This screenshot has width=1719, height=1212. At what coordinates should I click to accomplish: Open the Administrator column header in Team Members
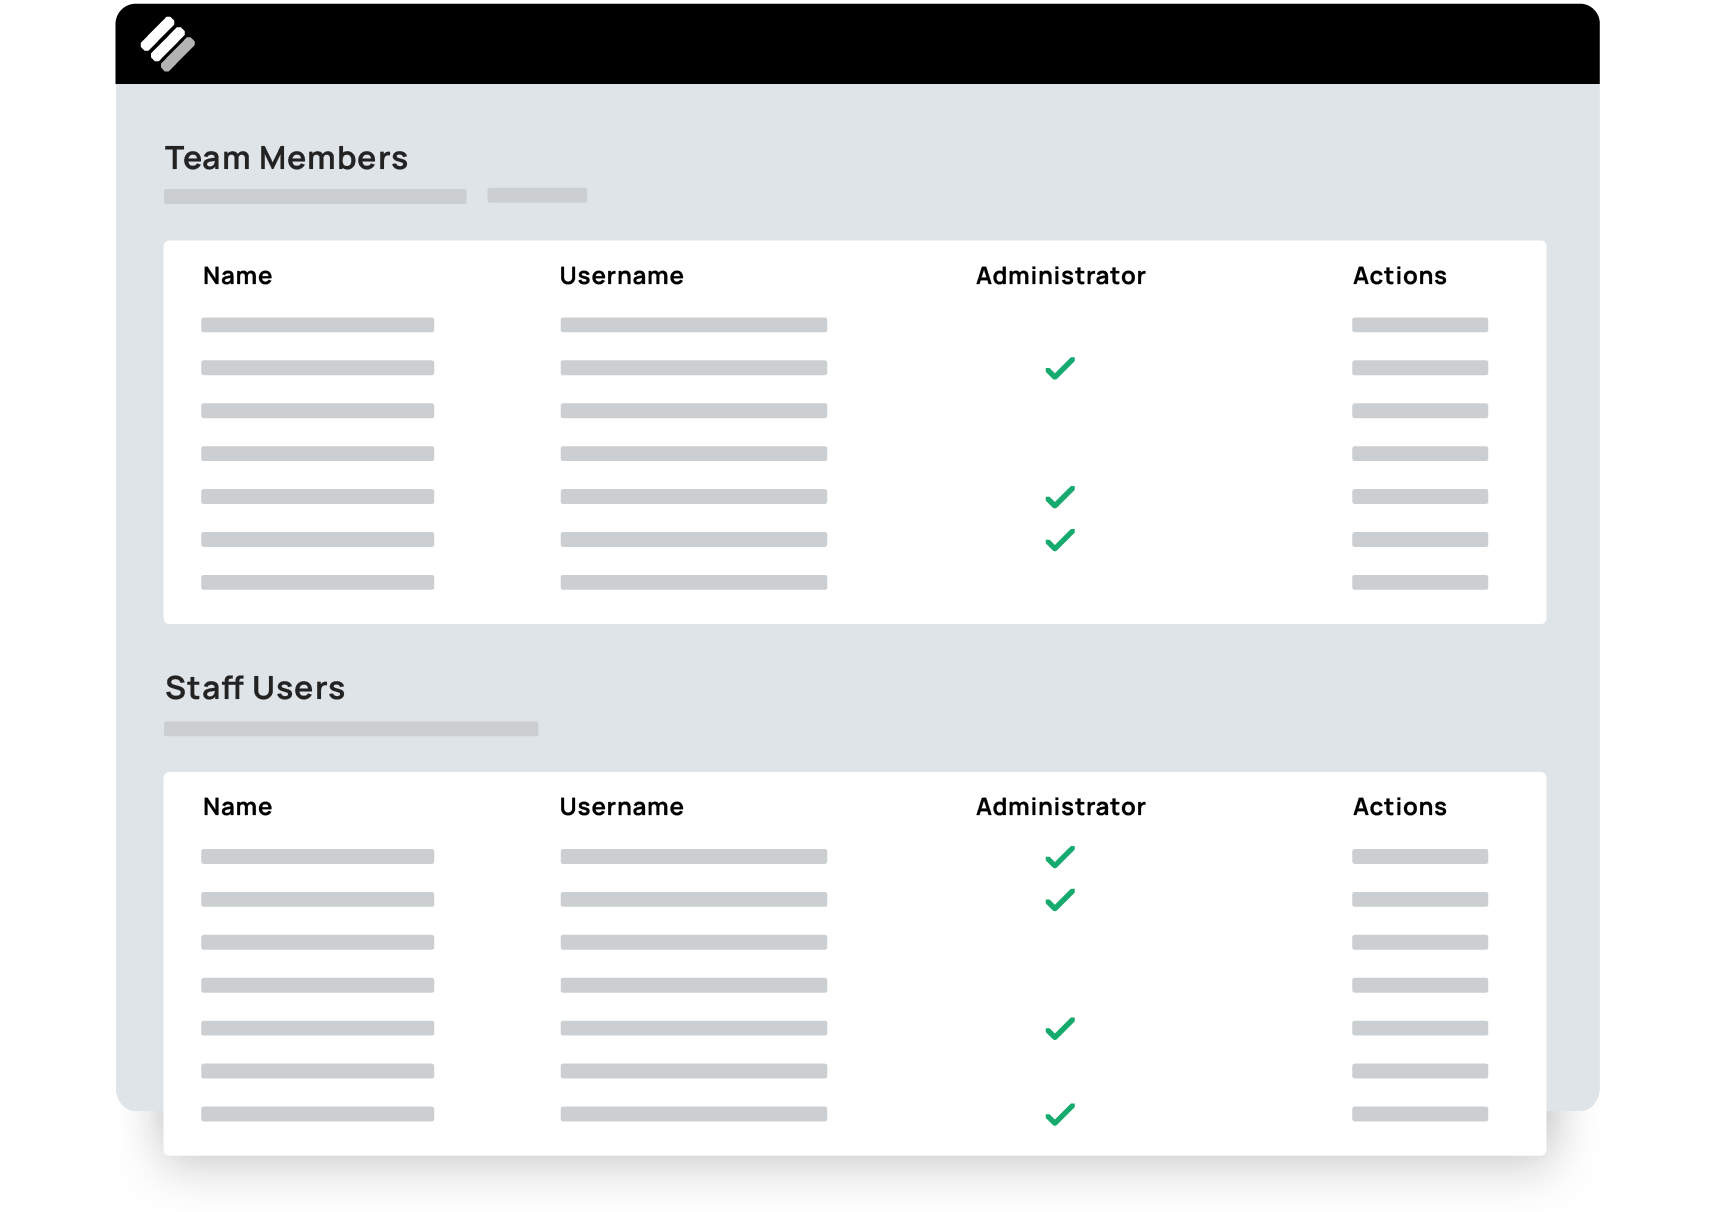(x=1060, y=275)
